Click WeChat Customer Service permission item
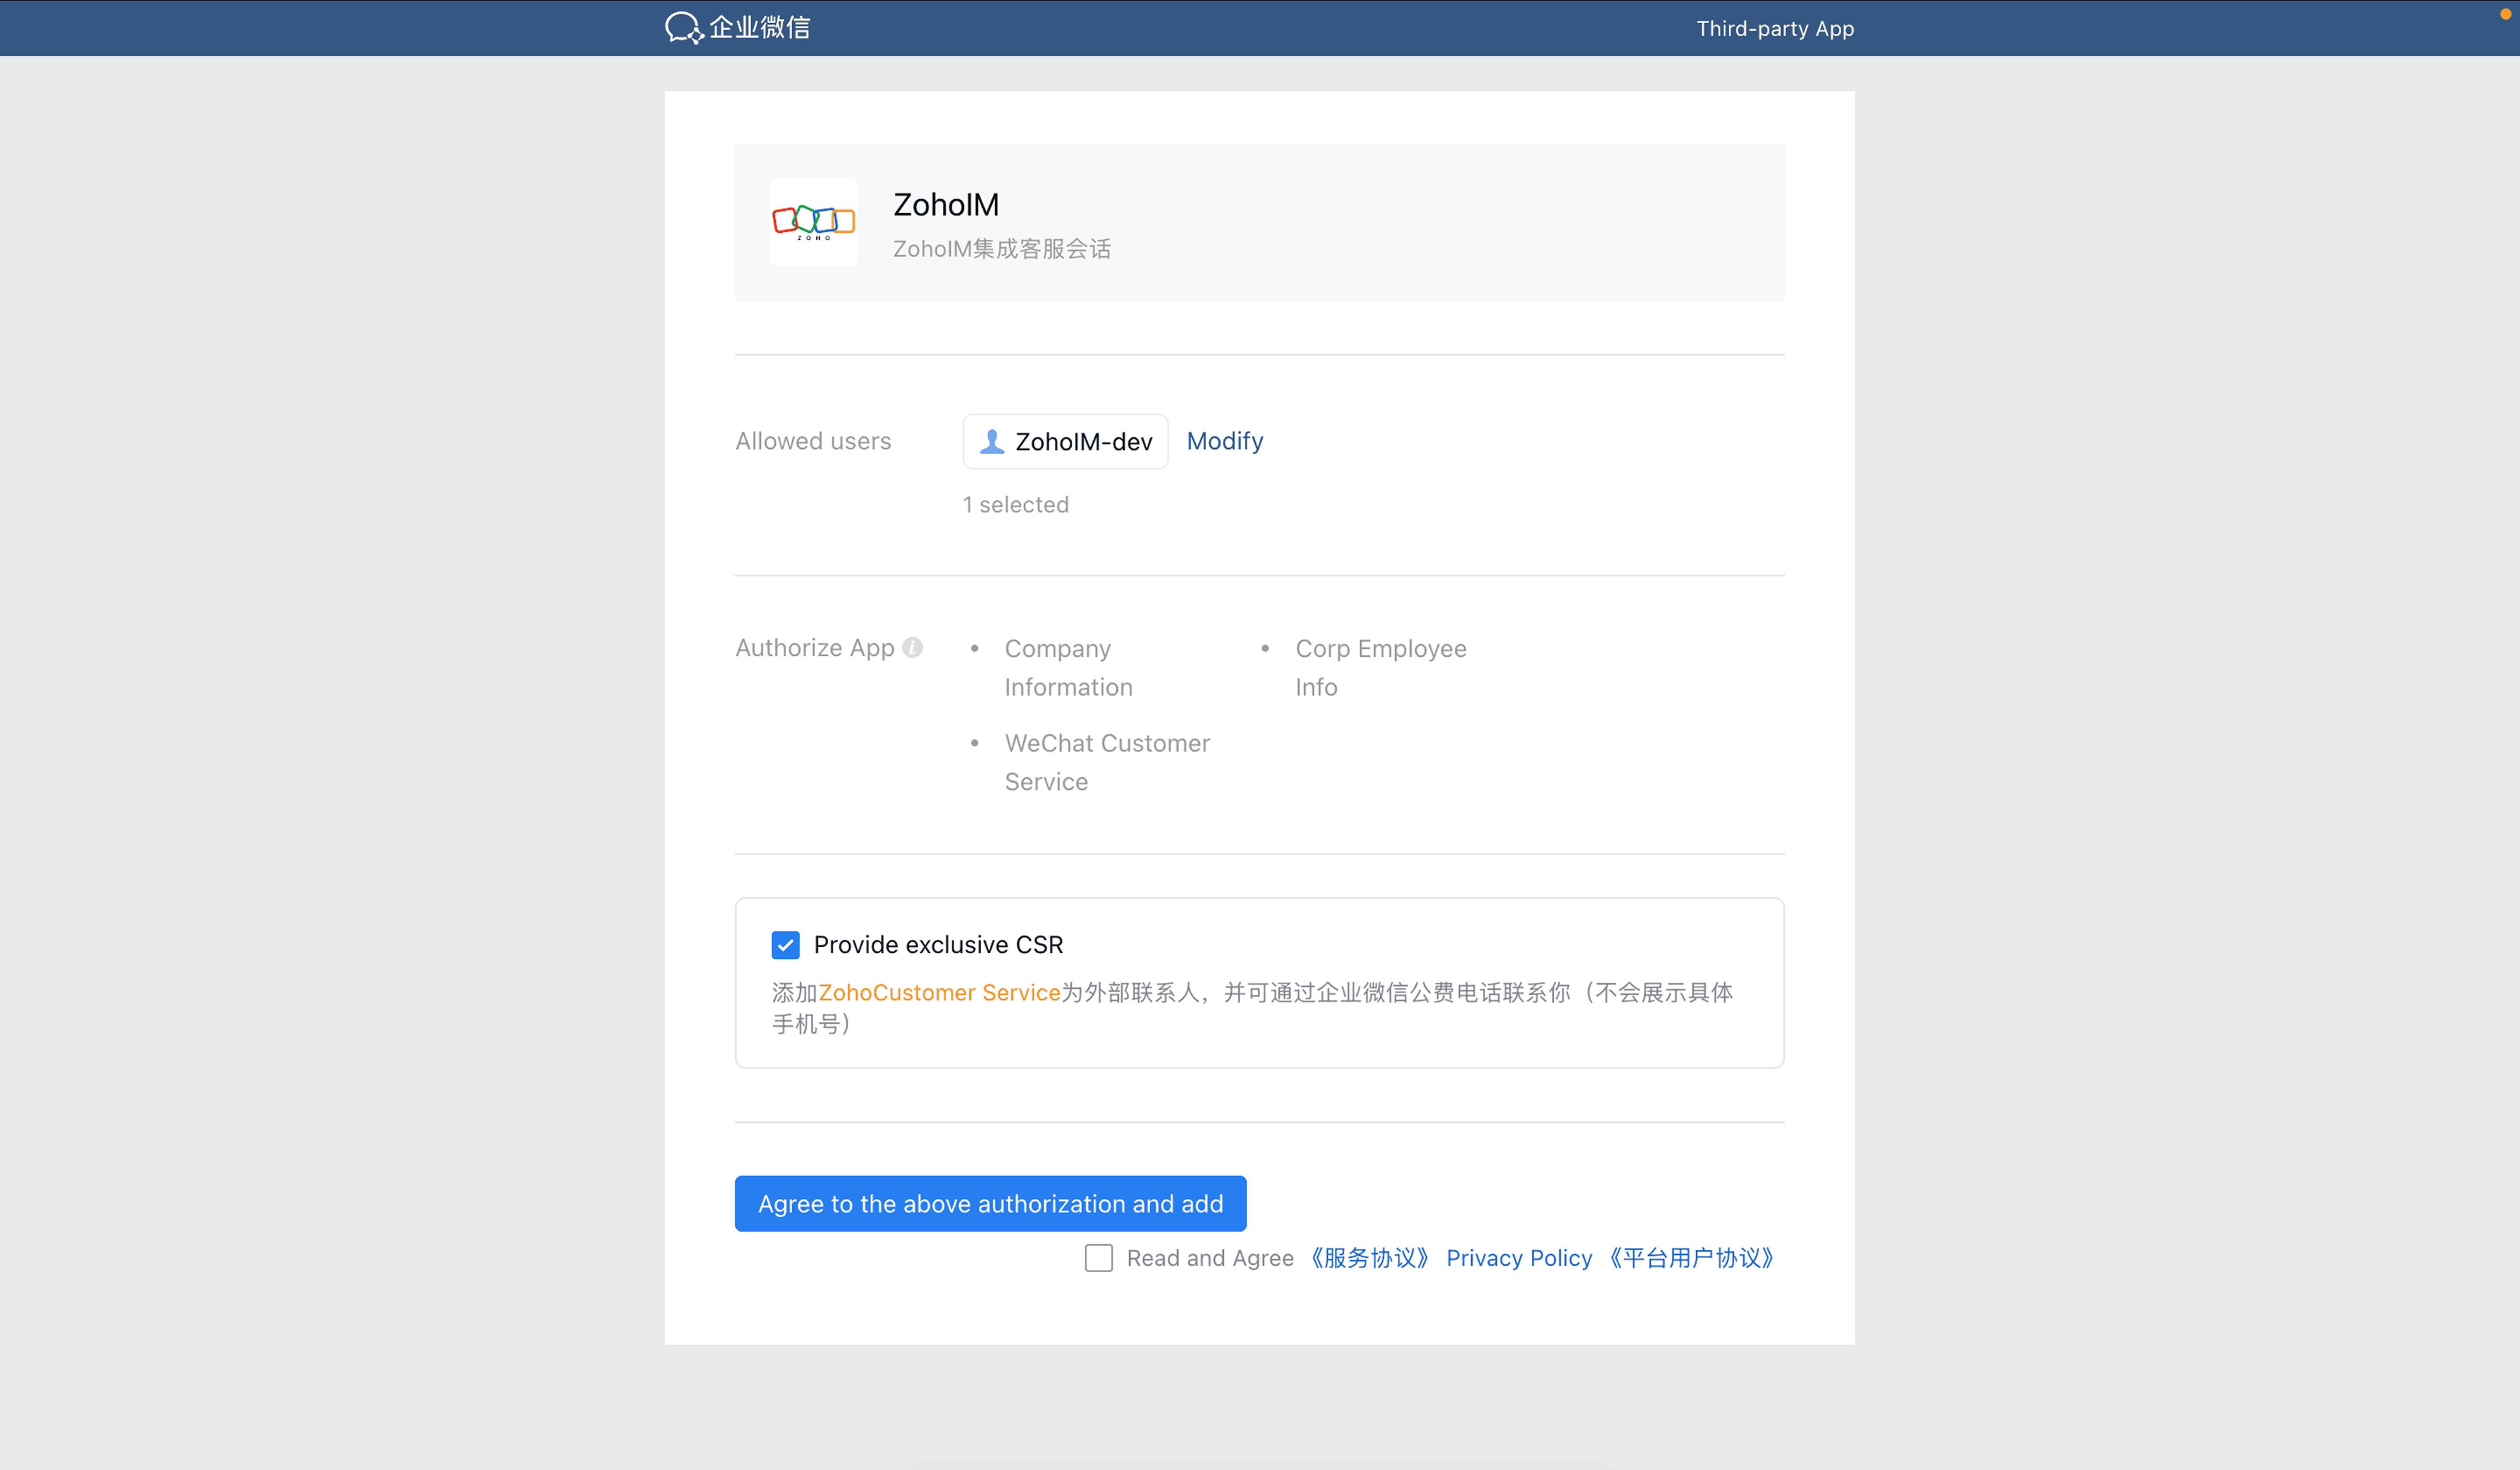2520x1470 pixels. click(x=1106, y=762)
